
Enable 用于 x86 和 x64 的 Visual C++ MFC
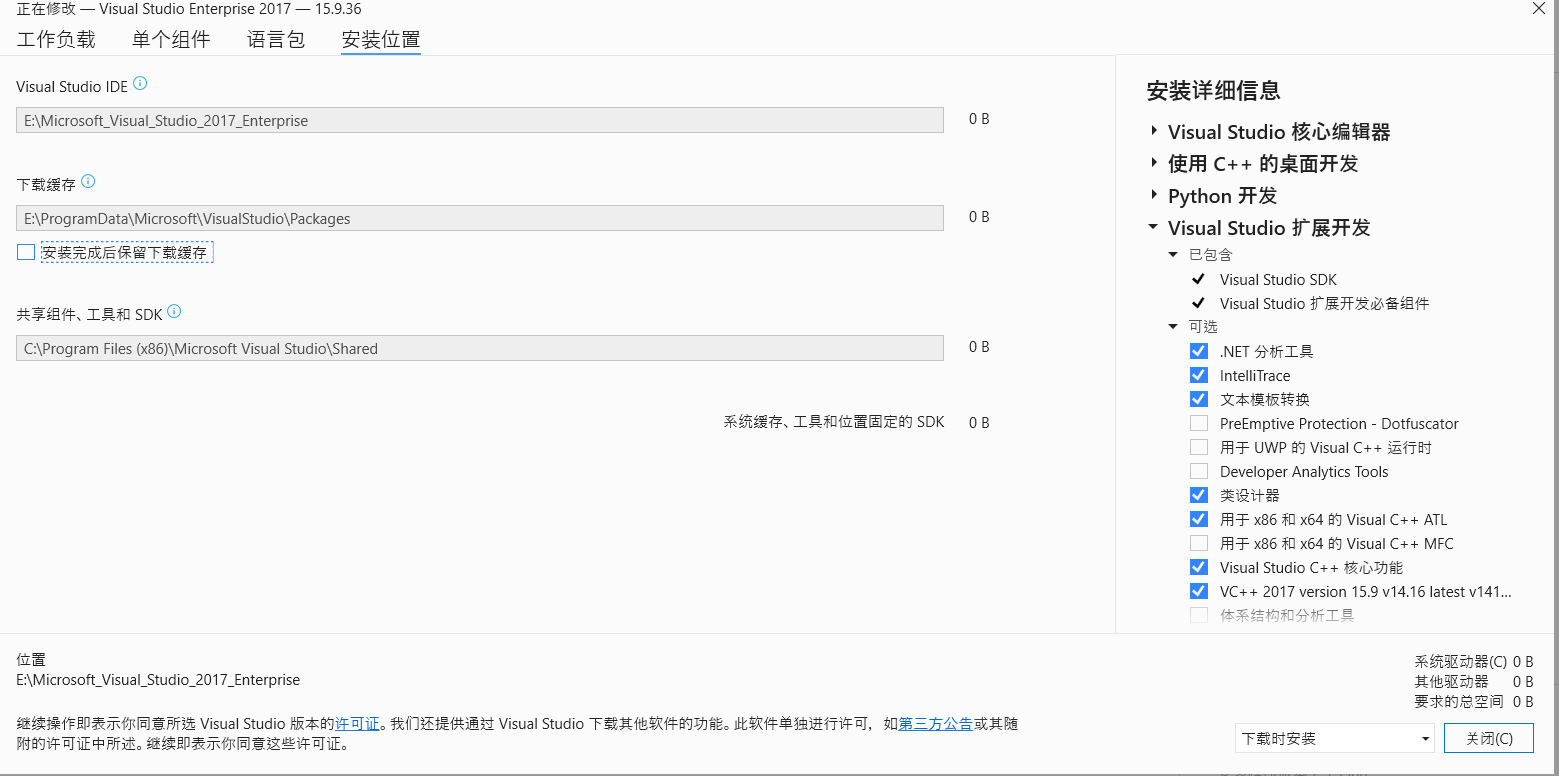click(1199, 543)
